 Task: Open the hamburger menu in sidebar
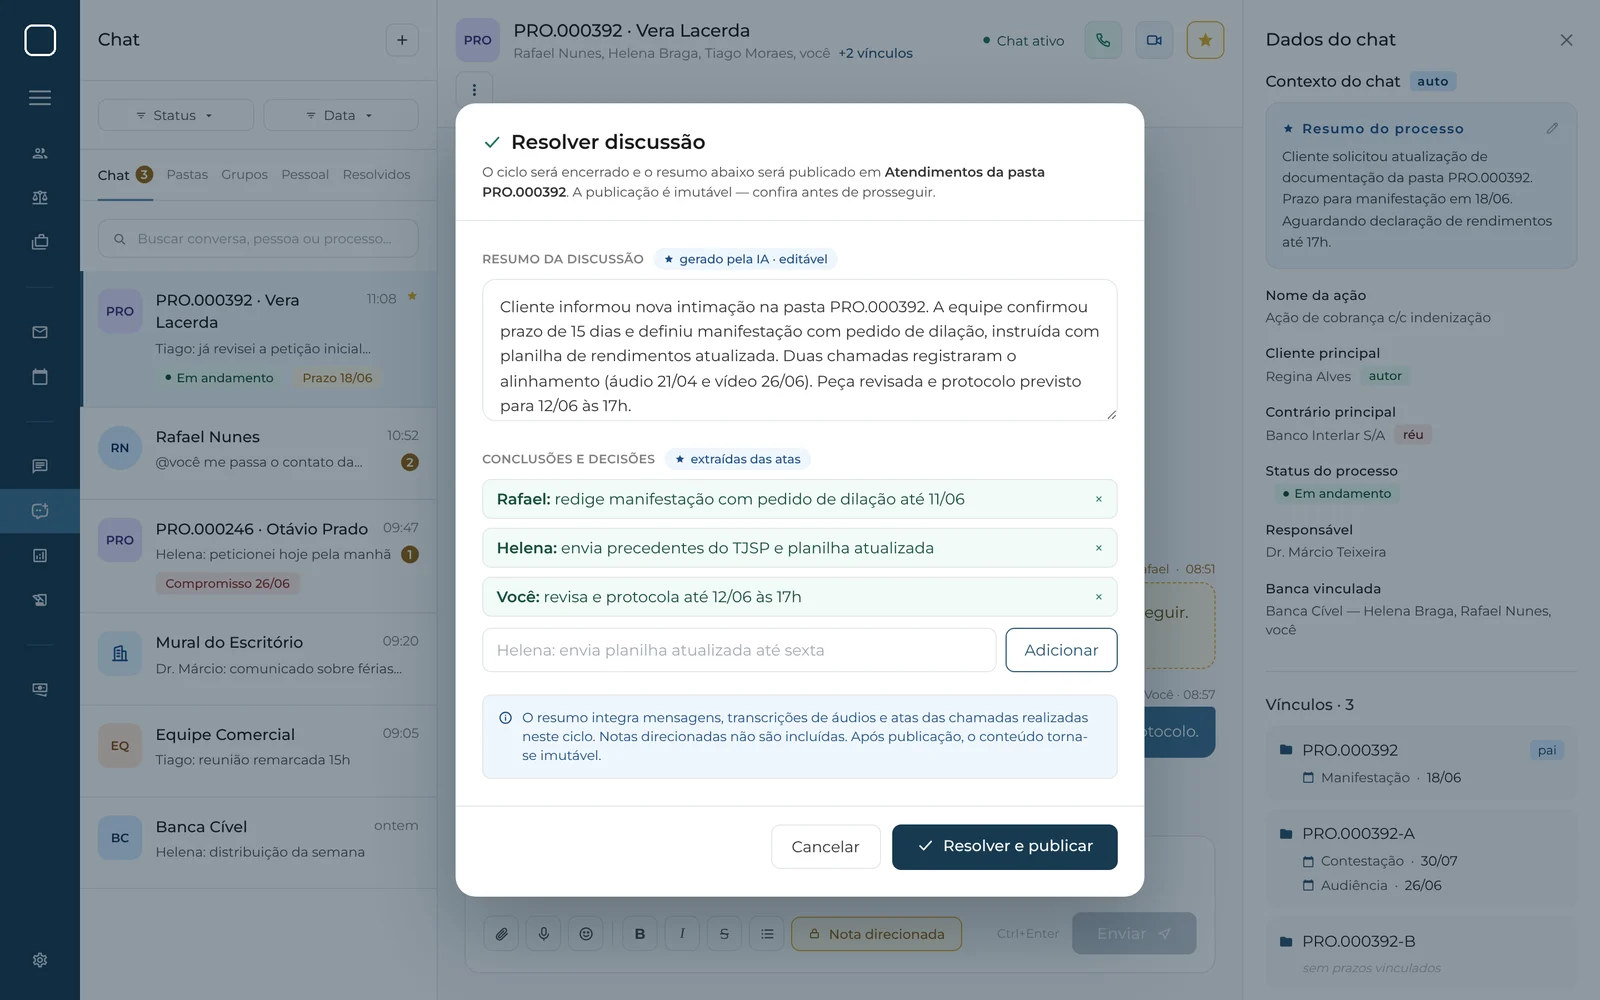(x=40, y=98)
